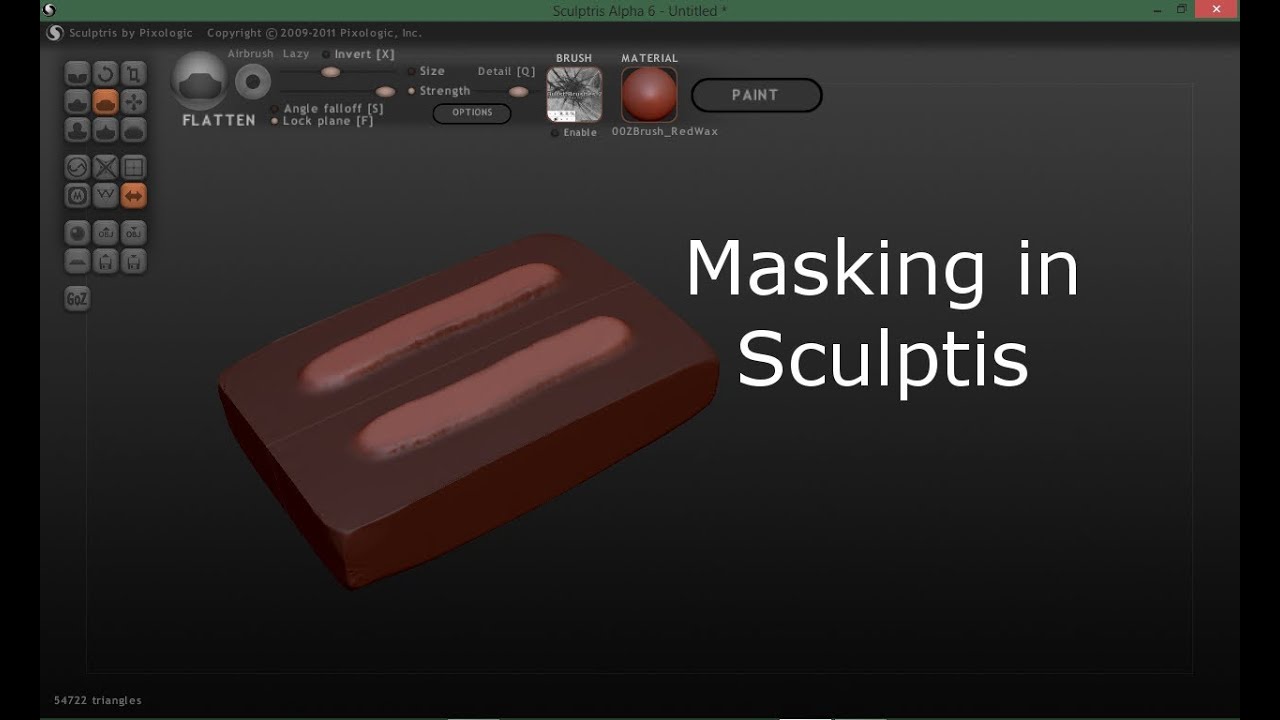Open the OPTIONS panel
Image resolution: width=1280 pixels, height=720 pixels.
(x=472, y=113)
